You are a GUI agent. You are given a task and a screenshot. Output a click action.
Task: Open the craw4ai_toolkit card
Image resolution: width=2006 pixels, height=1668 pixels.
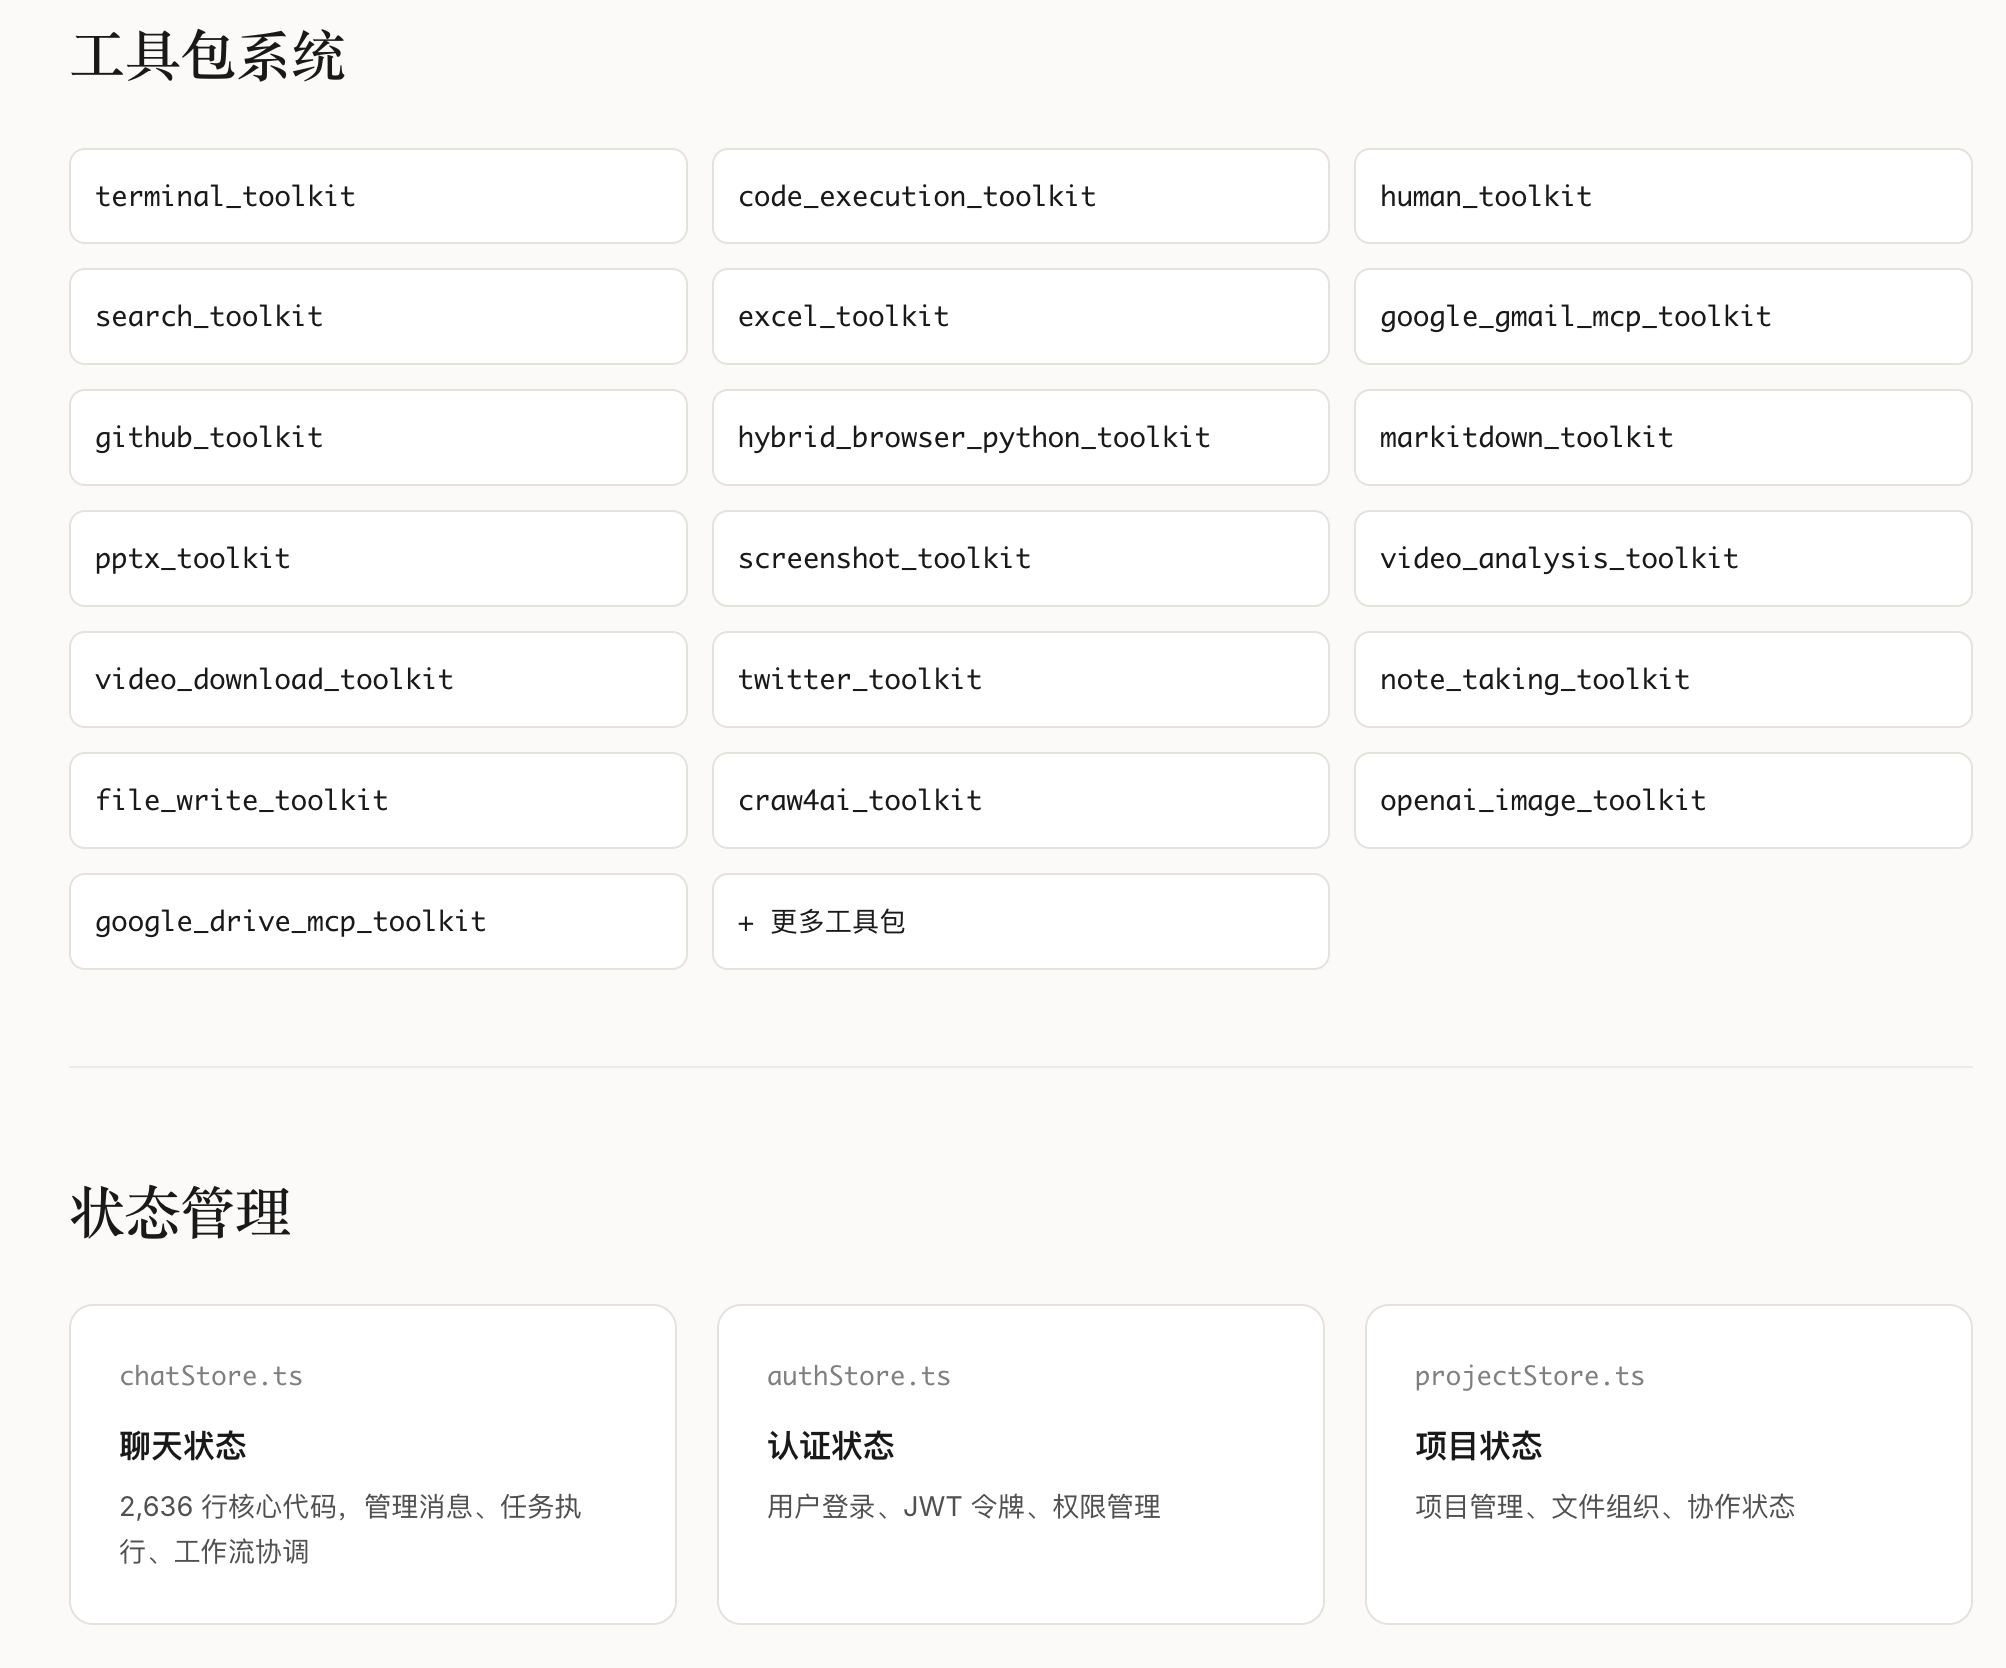click(x=1020, y=800)
